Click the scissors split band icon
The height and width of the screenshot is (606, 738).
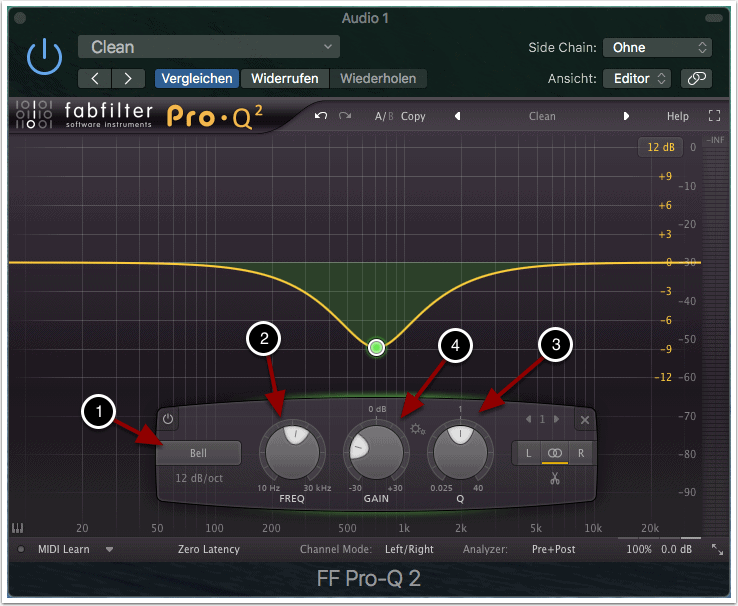[x=554, y=478]
